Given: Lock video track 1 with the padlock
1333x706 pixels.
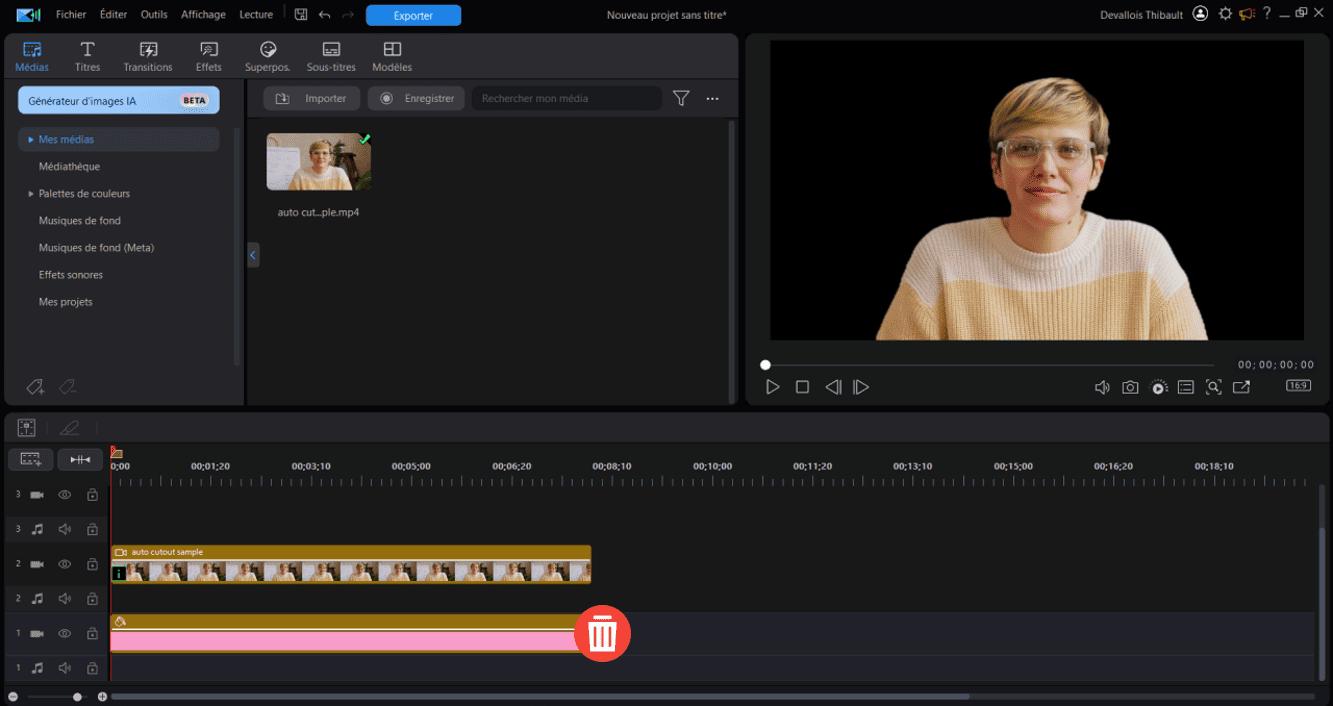Looking at the screenshot, I should tap(91, 633).
